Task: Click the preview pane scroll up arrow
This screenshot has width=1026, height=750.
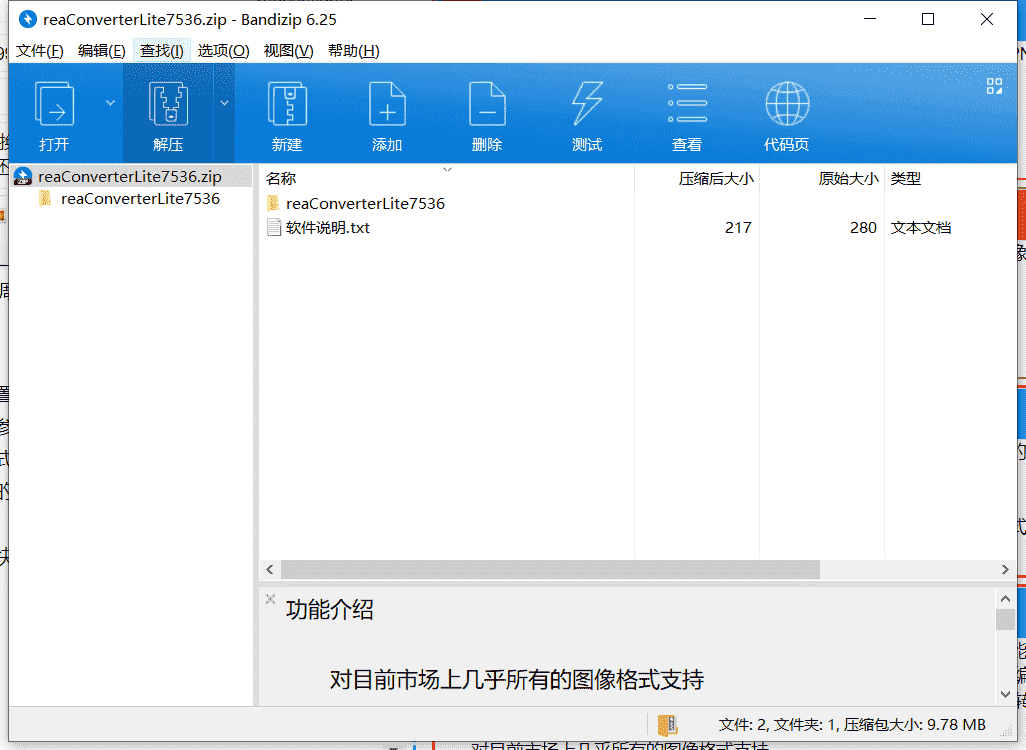Action: 1005,599
